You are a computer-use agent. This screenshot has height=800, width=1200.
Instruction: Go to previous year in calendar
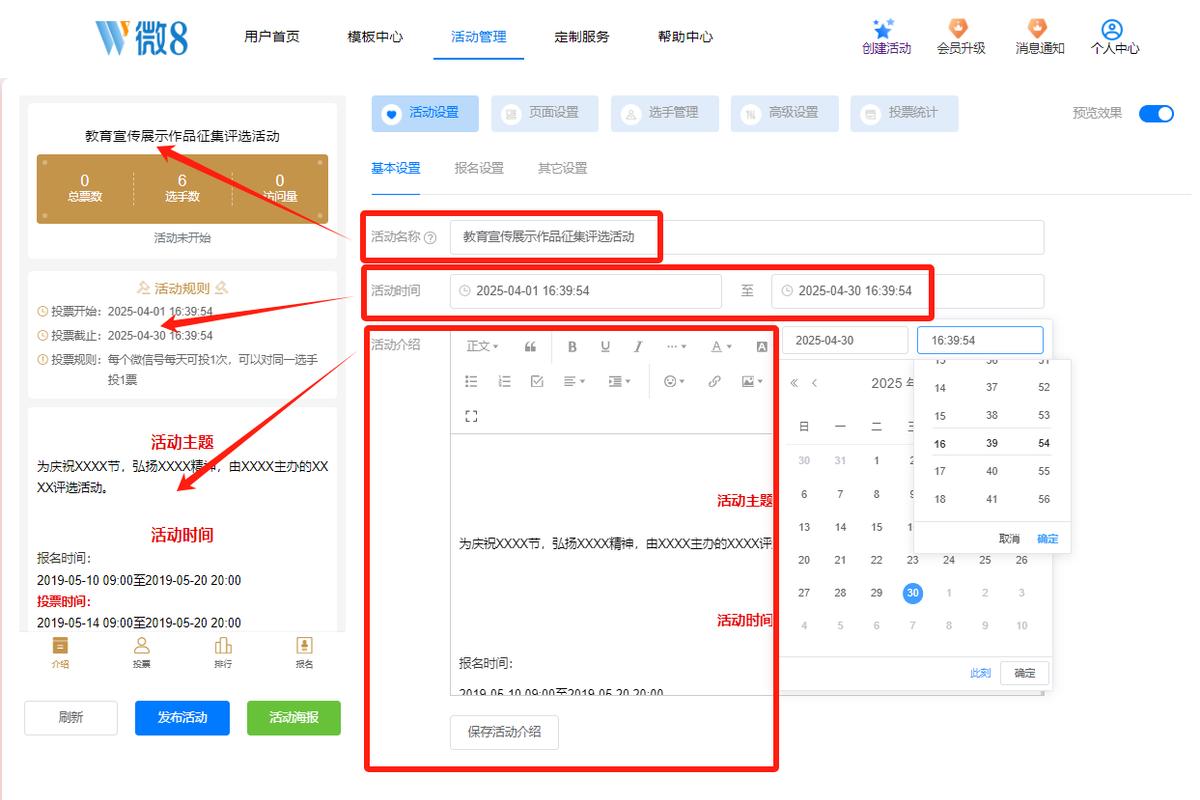point(795,383)
